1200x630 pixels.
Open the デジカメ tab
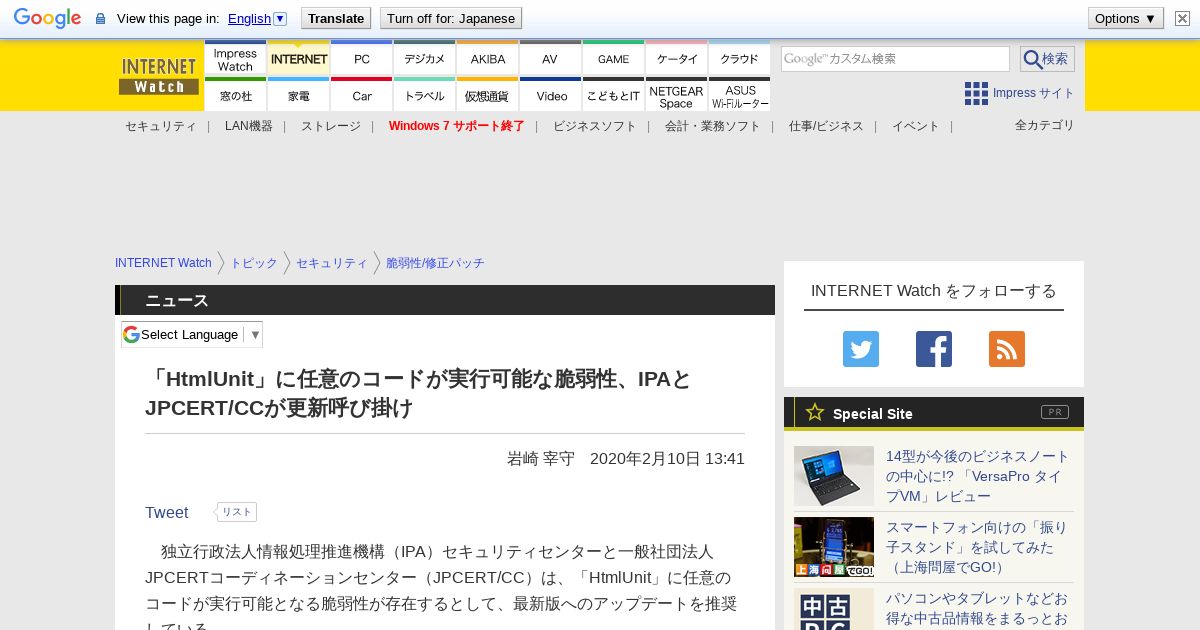(424, 59)
